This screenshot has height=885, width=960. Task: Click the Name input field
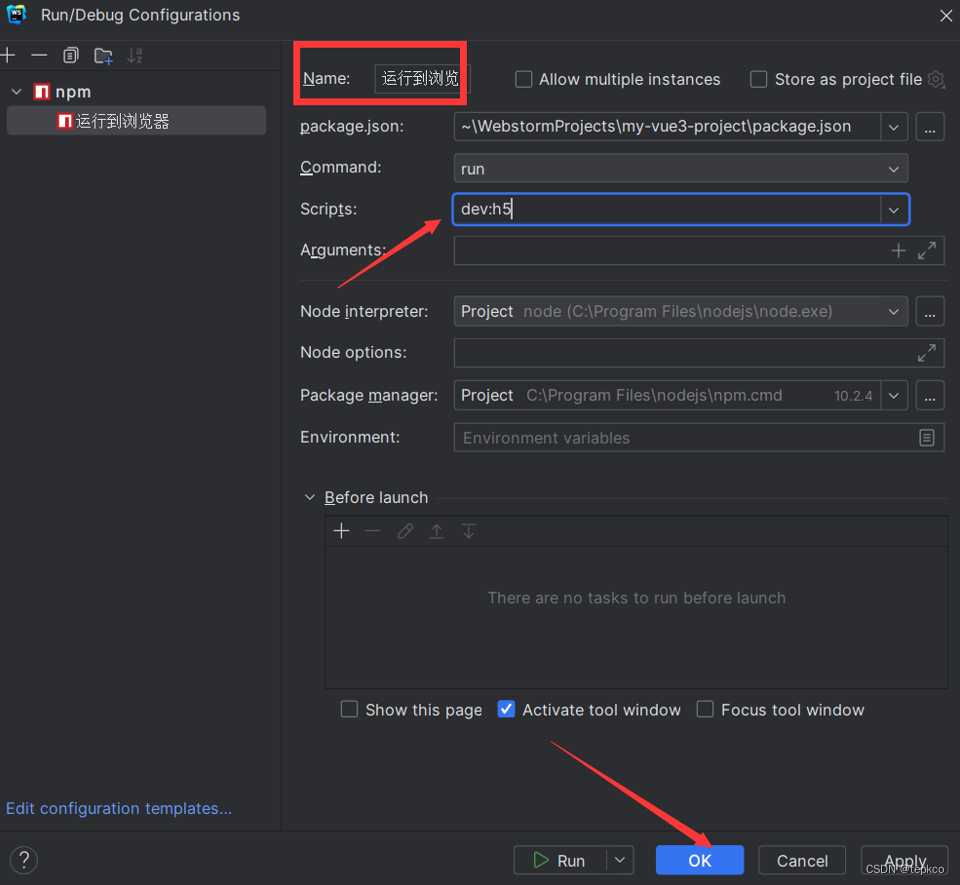click(422, 78)
